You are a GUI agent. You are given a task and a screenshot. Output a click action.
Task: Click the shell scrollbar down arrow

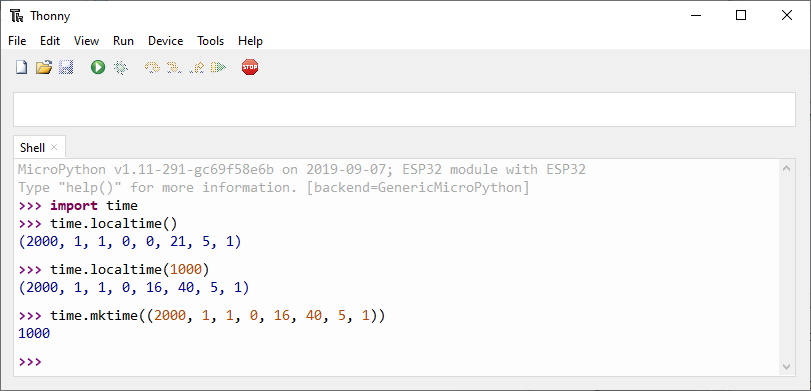pyautogui.click(x=787, y=367)
